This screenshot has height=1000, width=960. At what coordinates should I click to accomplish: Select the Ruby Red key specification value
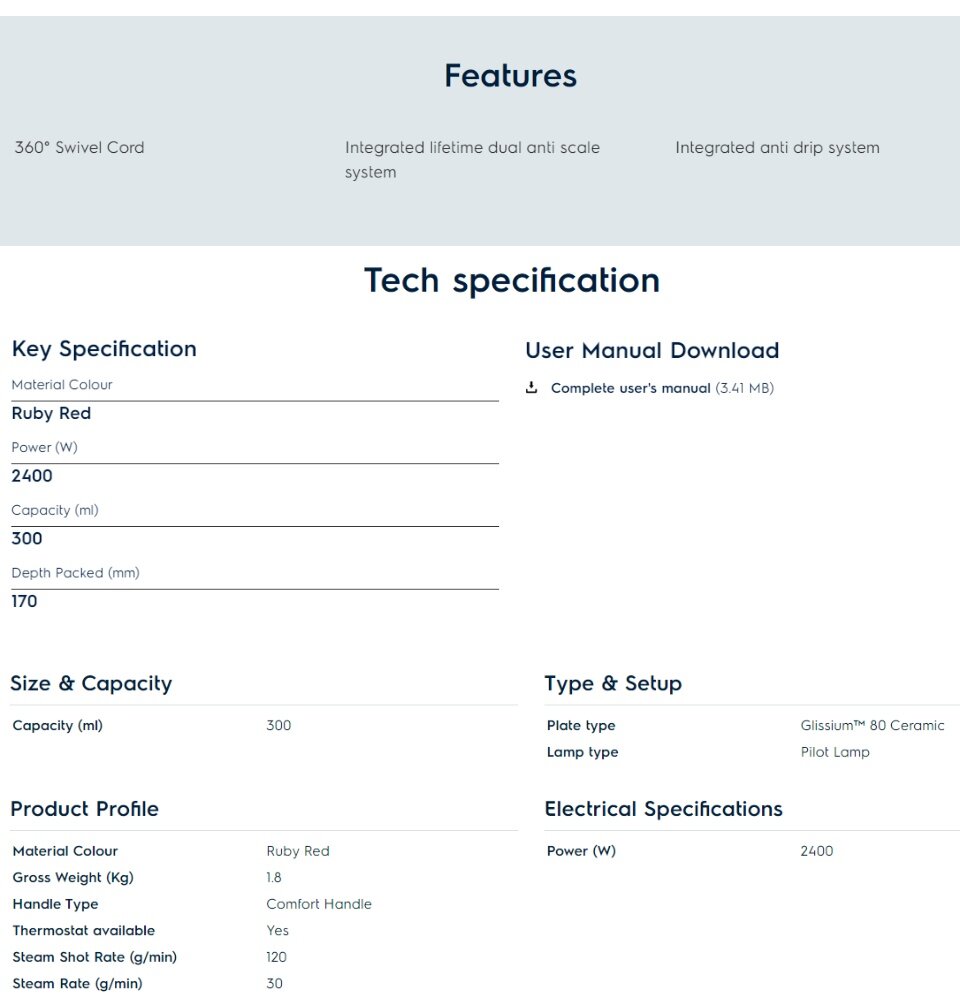point(51,413)
